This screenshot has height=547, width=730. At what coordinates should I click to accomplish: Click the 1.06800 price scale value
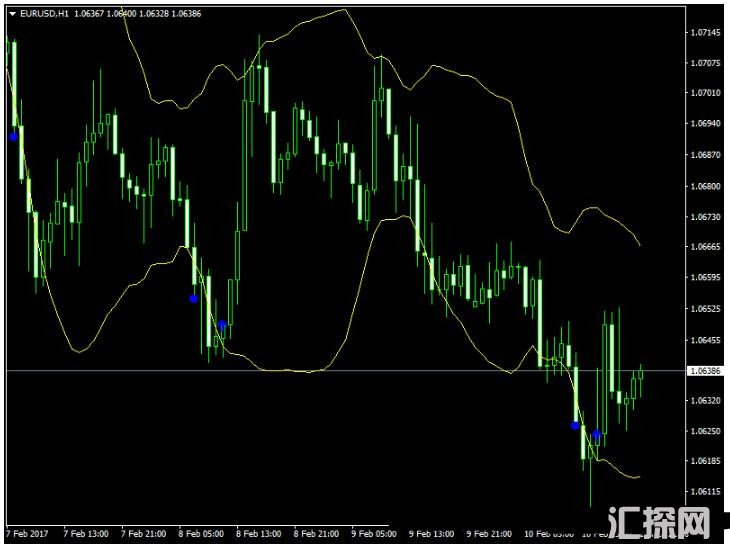[x=705, y=186]
